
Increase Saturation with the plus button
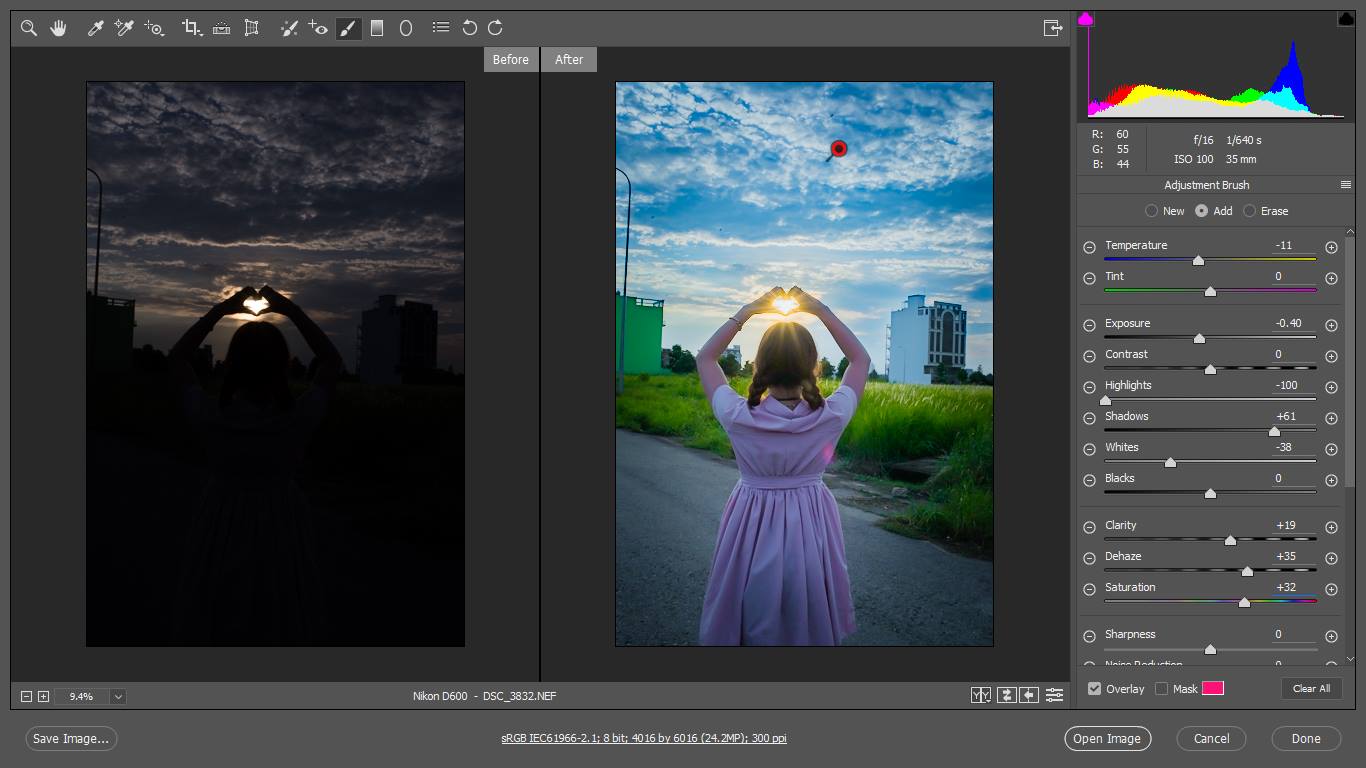[x=1331, y=589]
